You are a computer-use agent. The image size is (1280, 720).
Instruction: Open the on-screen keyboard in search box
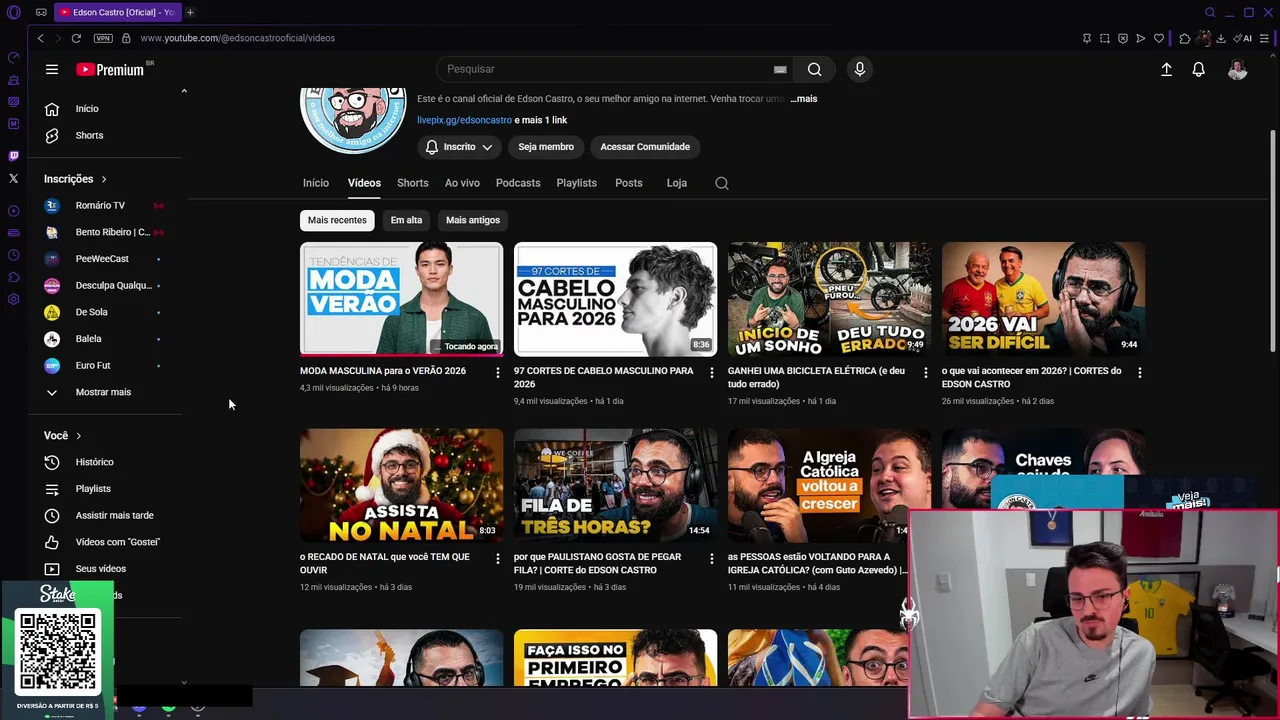pos(780,69)
